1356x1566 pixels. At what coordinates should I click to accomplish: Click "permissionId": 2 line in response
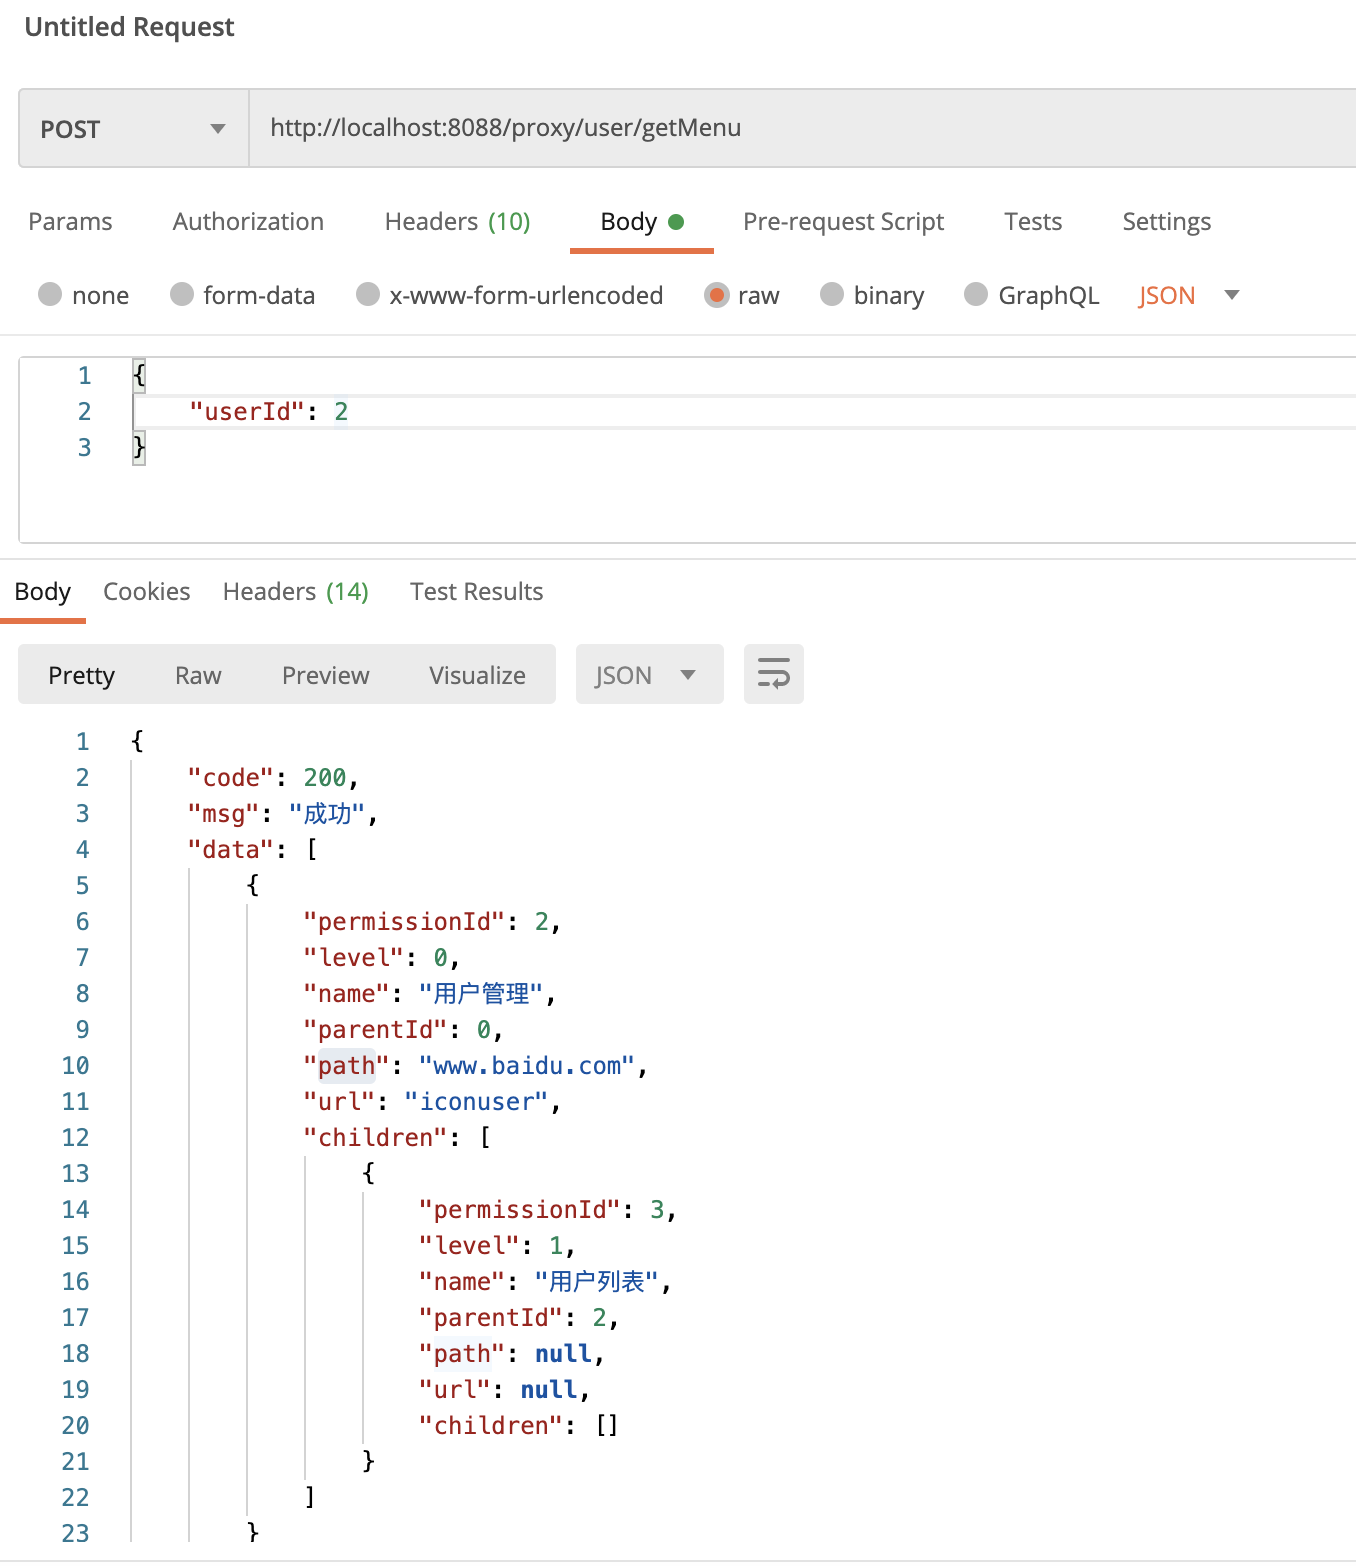[432, 921]
